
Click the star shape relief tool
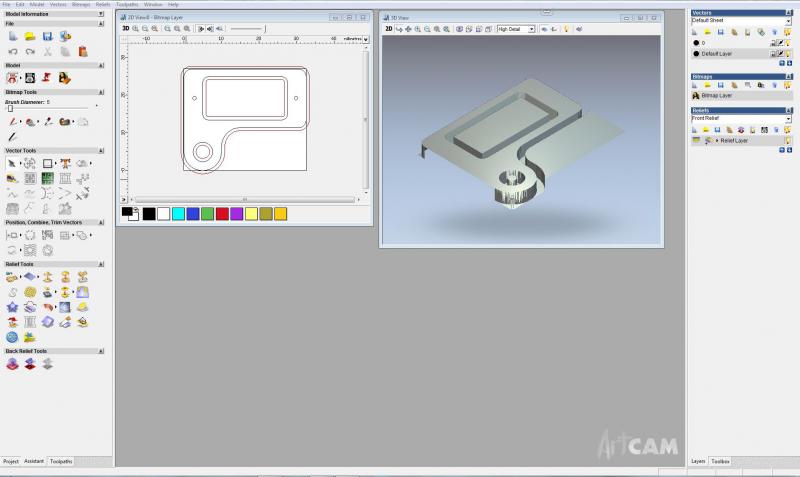coord(12,307)
